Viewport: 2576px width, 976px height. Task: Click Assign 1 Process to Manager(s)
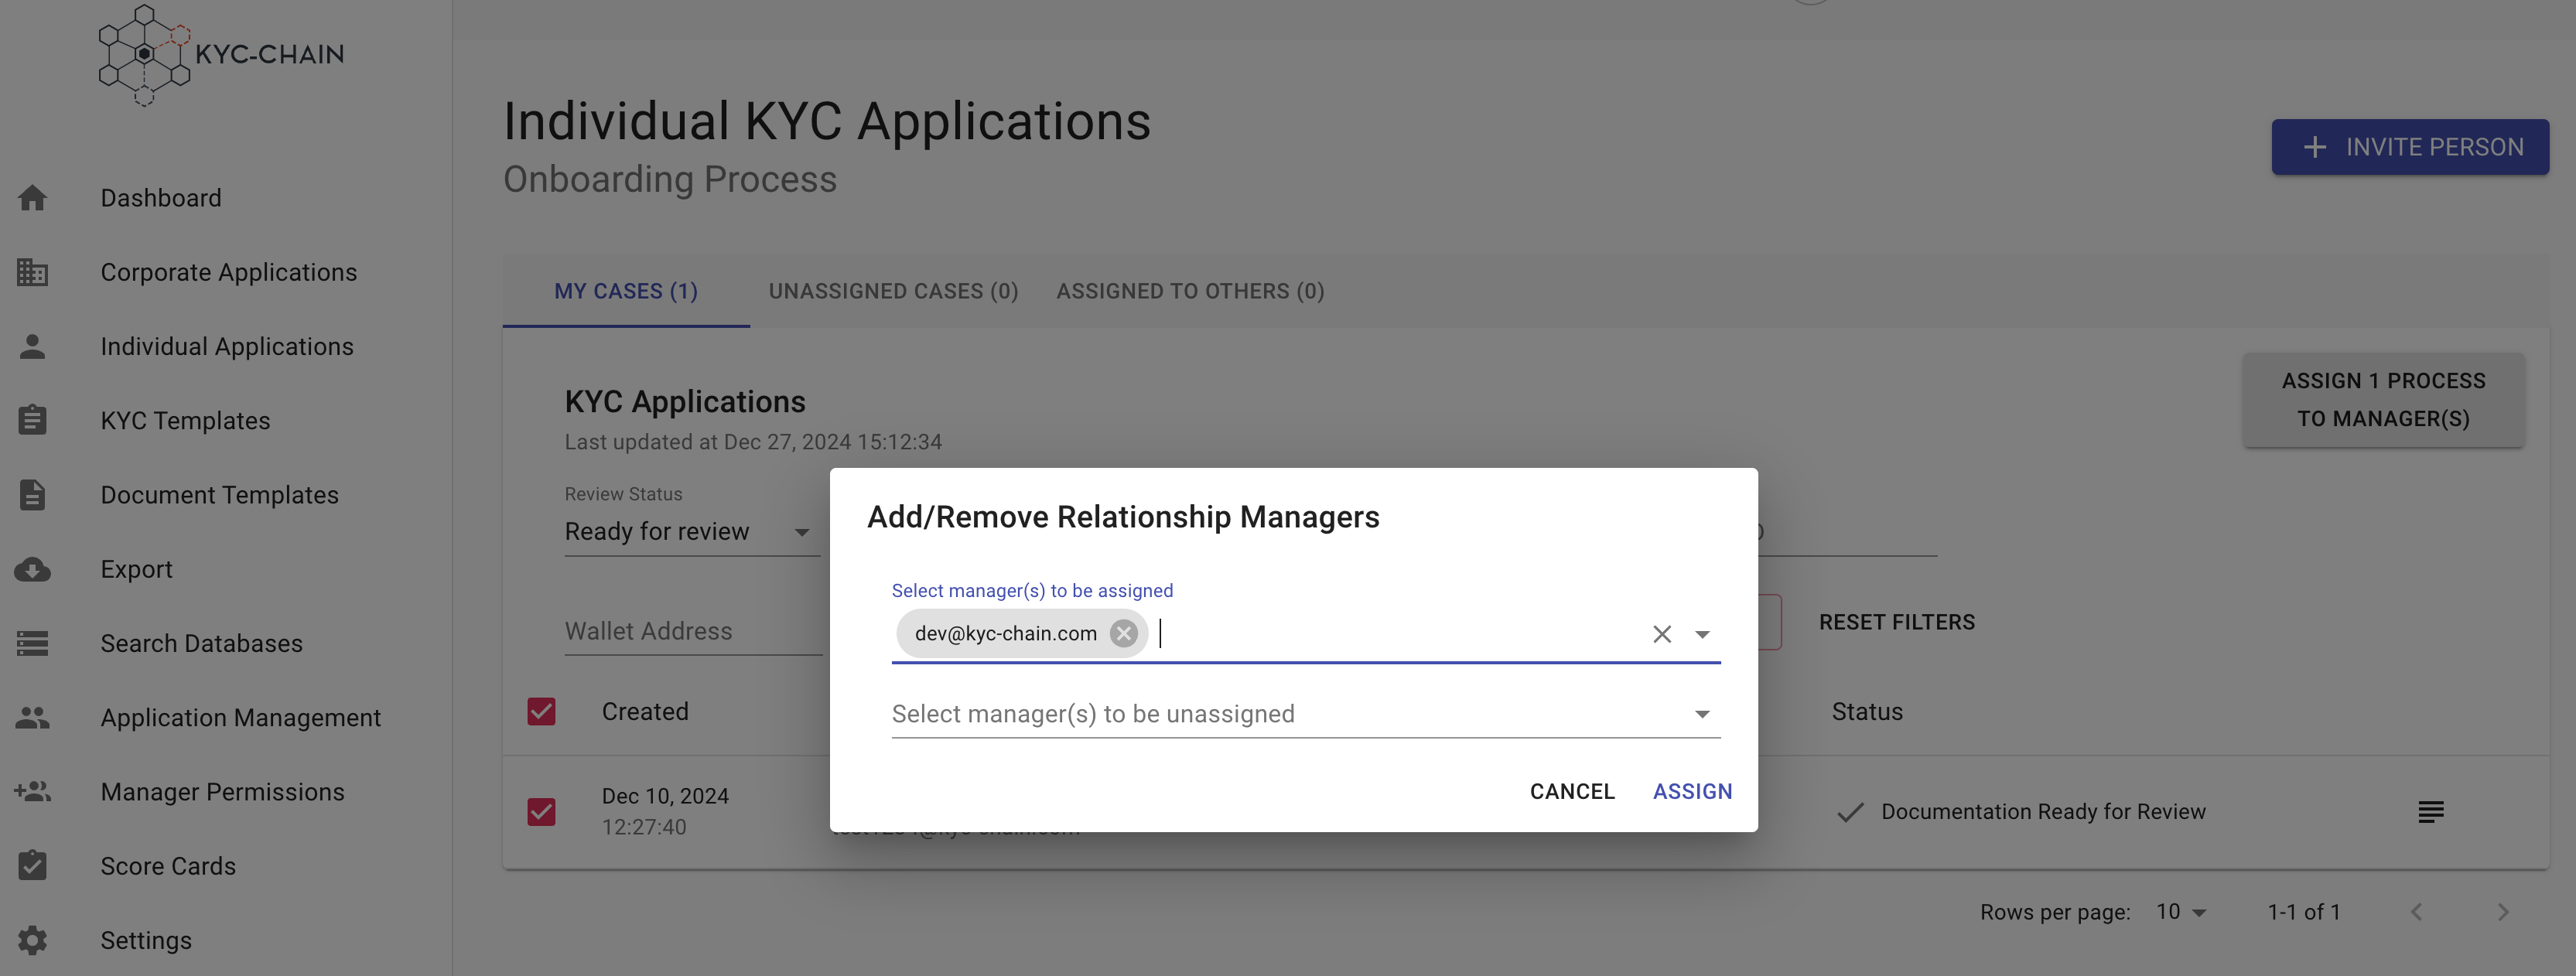[2383, 400]
